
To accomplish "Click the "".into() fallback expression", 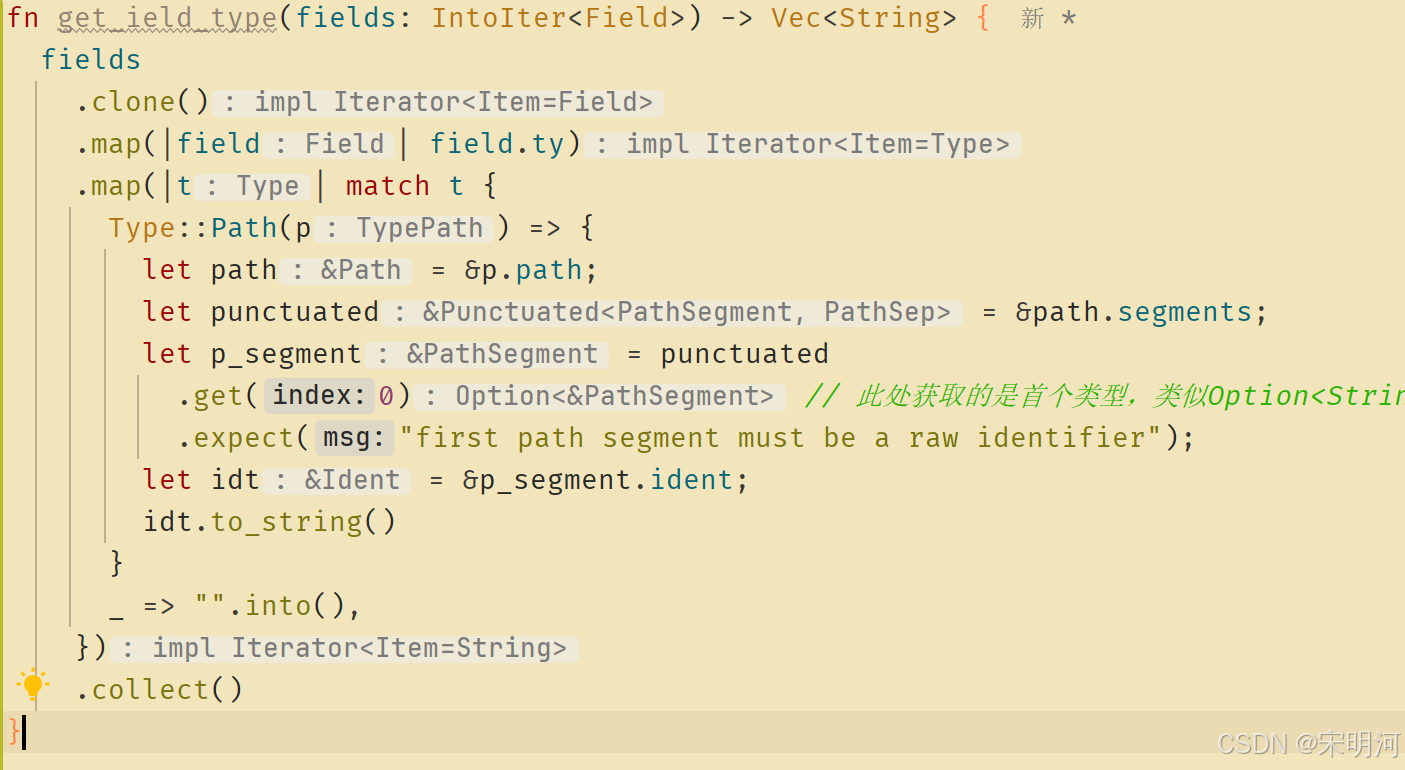I will click(x=269, y=606).
